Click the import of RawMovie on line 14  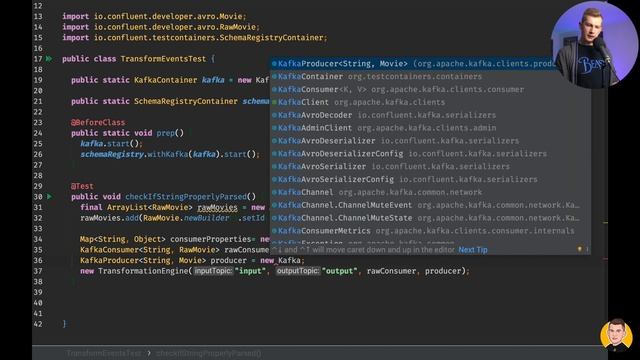pyautogui.click(x=161, y=27)
